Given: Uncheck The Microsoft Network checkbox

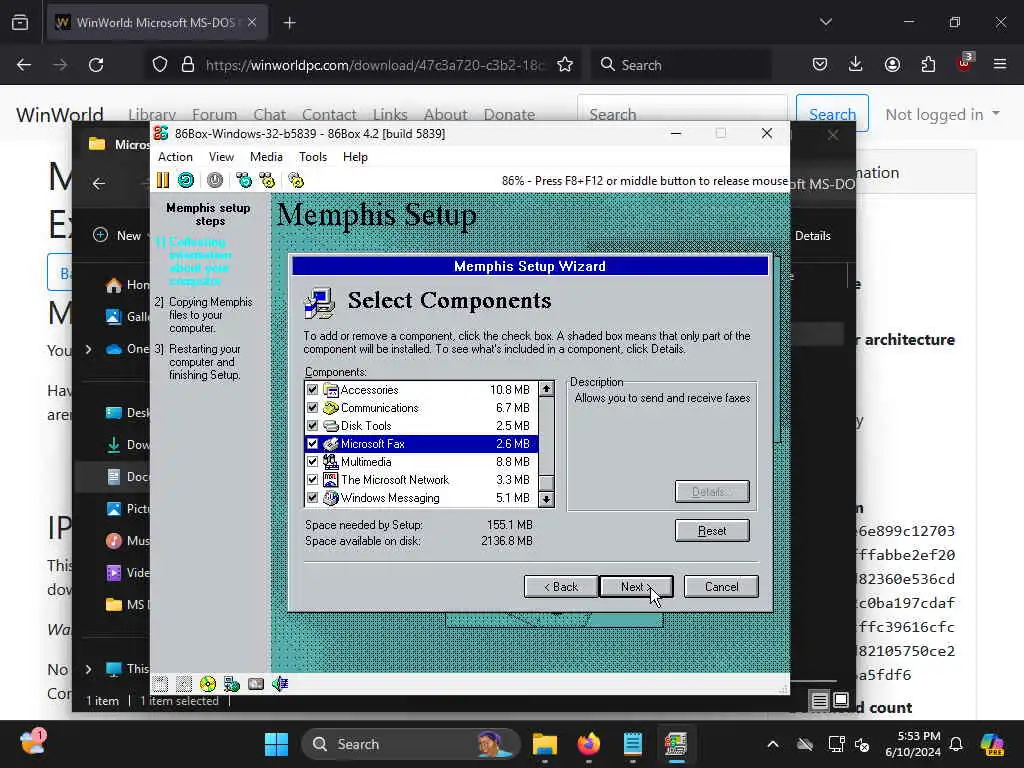Looking at the screenshot, I should pos(313,480).
